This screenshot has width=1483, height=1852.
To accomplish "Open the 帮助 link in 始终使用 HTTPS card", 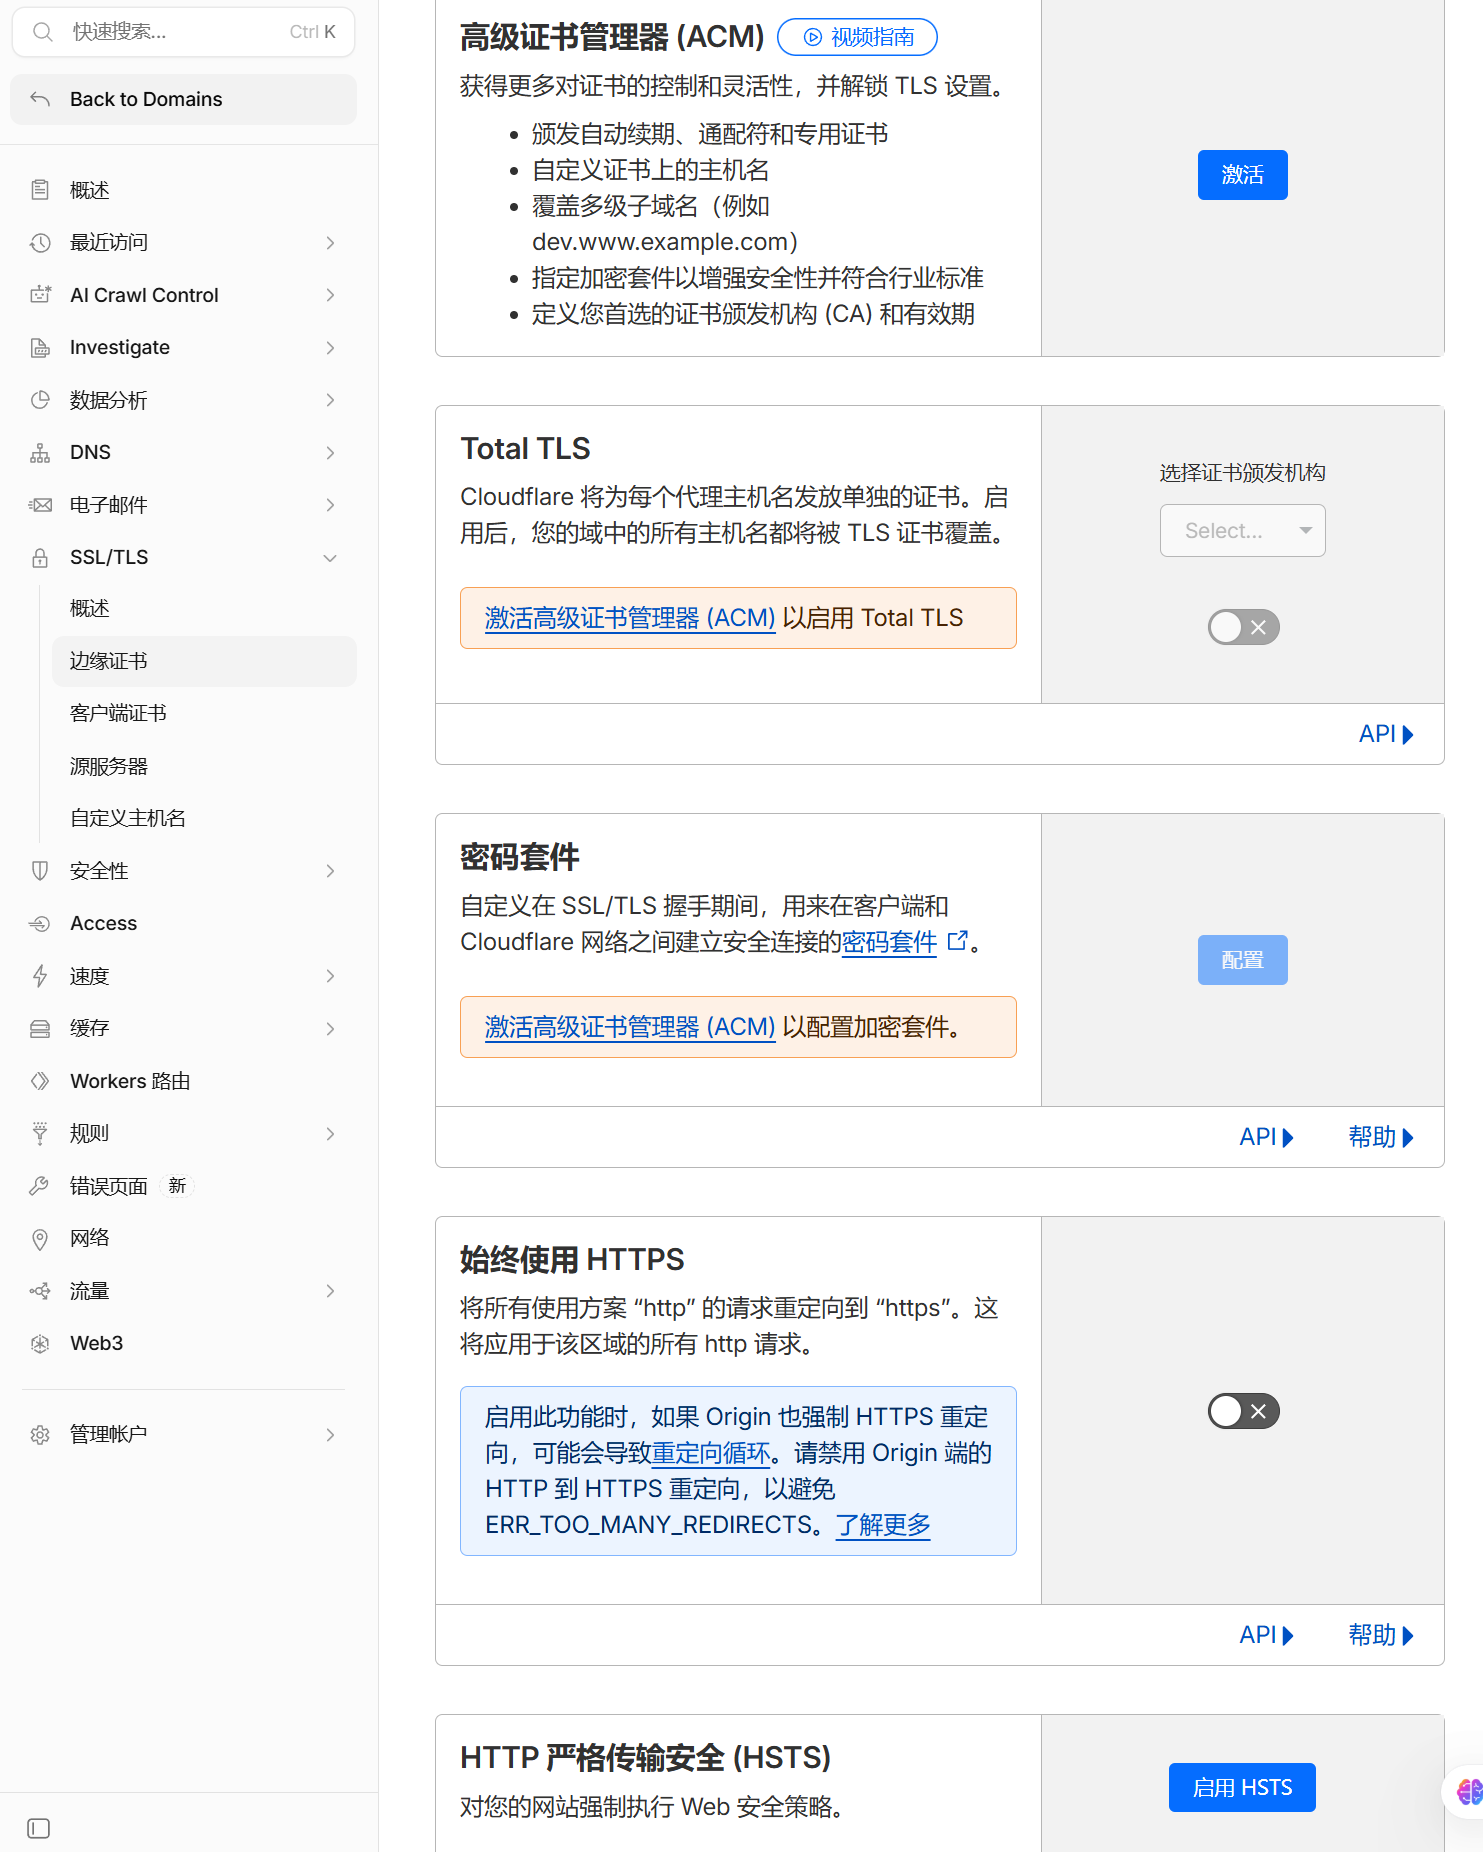I will click(x=1381, y=1635).
